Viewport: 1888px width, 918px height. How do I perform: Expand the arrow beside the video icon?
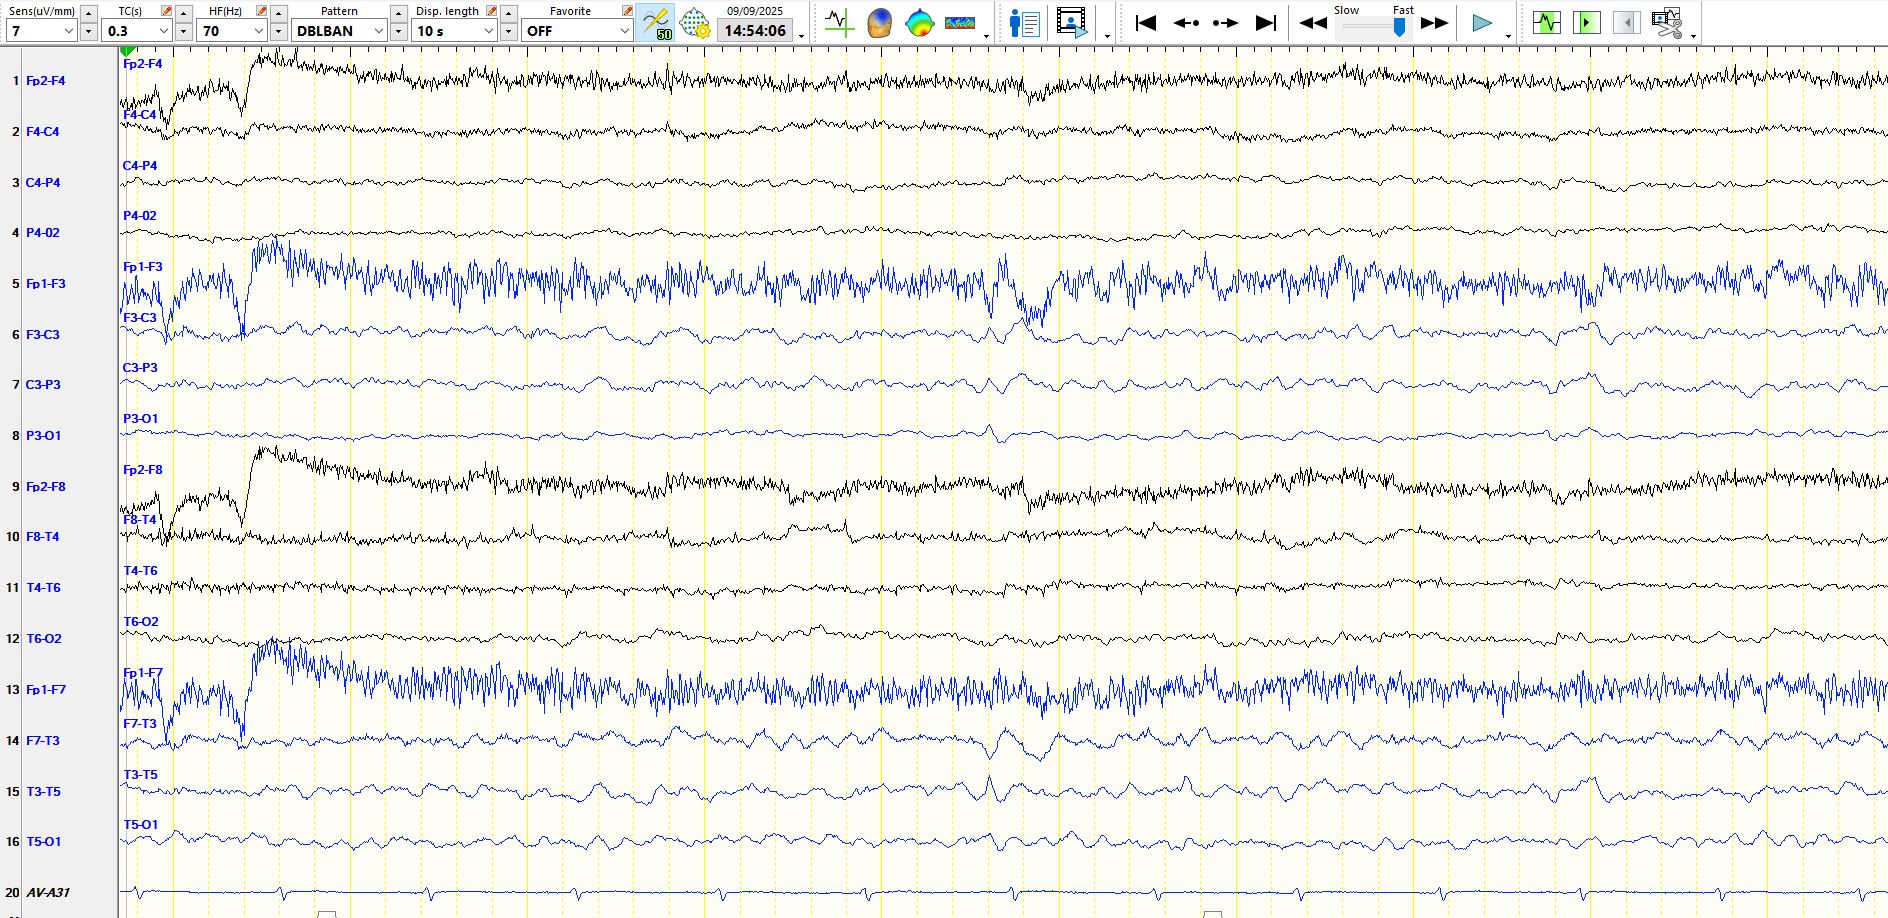coord(1107,36)
